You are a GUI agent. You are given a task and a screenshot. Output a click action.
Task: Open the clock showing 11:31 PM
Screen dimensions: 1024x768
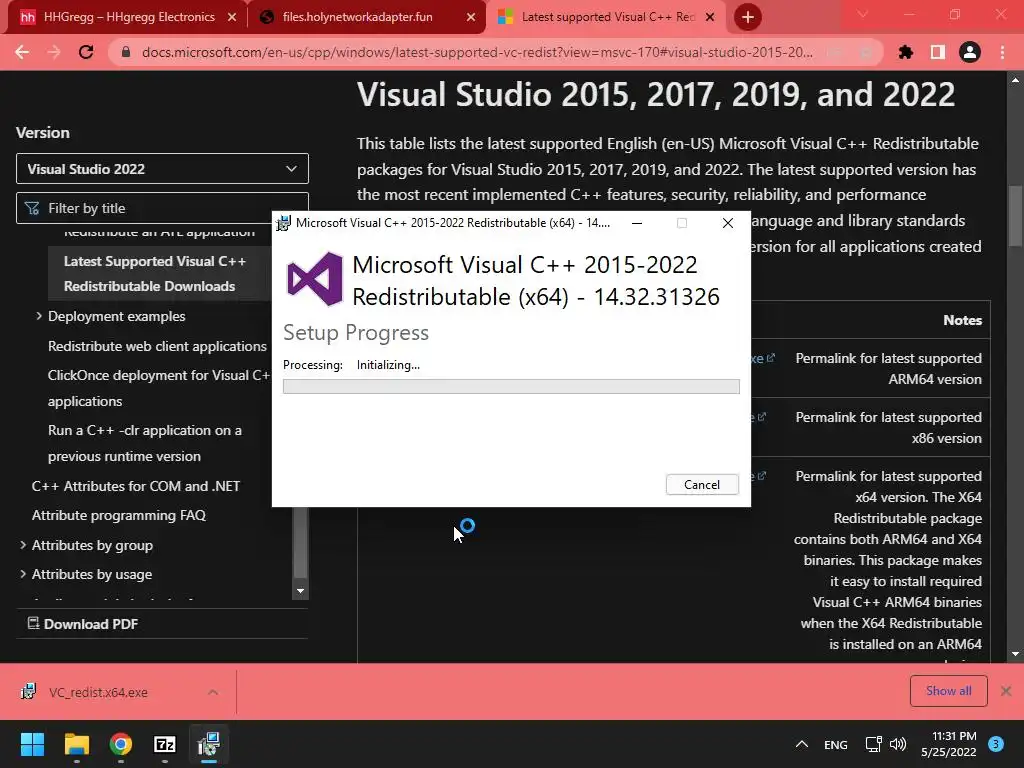pyautogui.click(x=949, y=744)
